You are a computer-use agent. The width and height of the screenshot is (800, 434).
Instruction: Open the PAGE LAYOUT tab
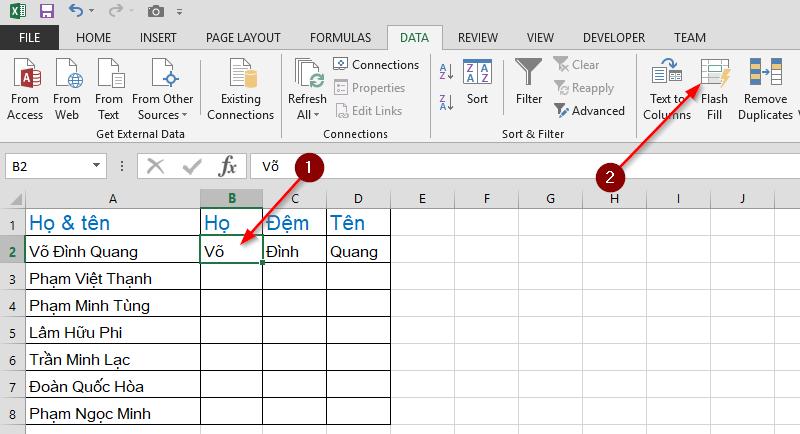pos(243,38)
